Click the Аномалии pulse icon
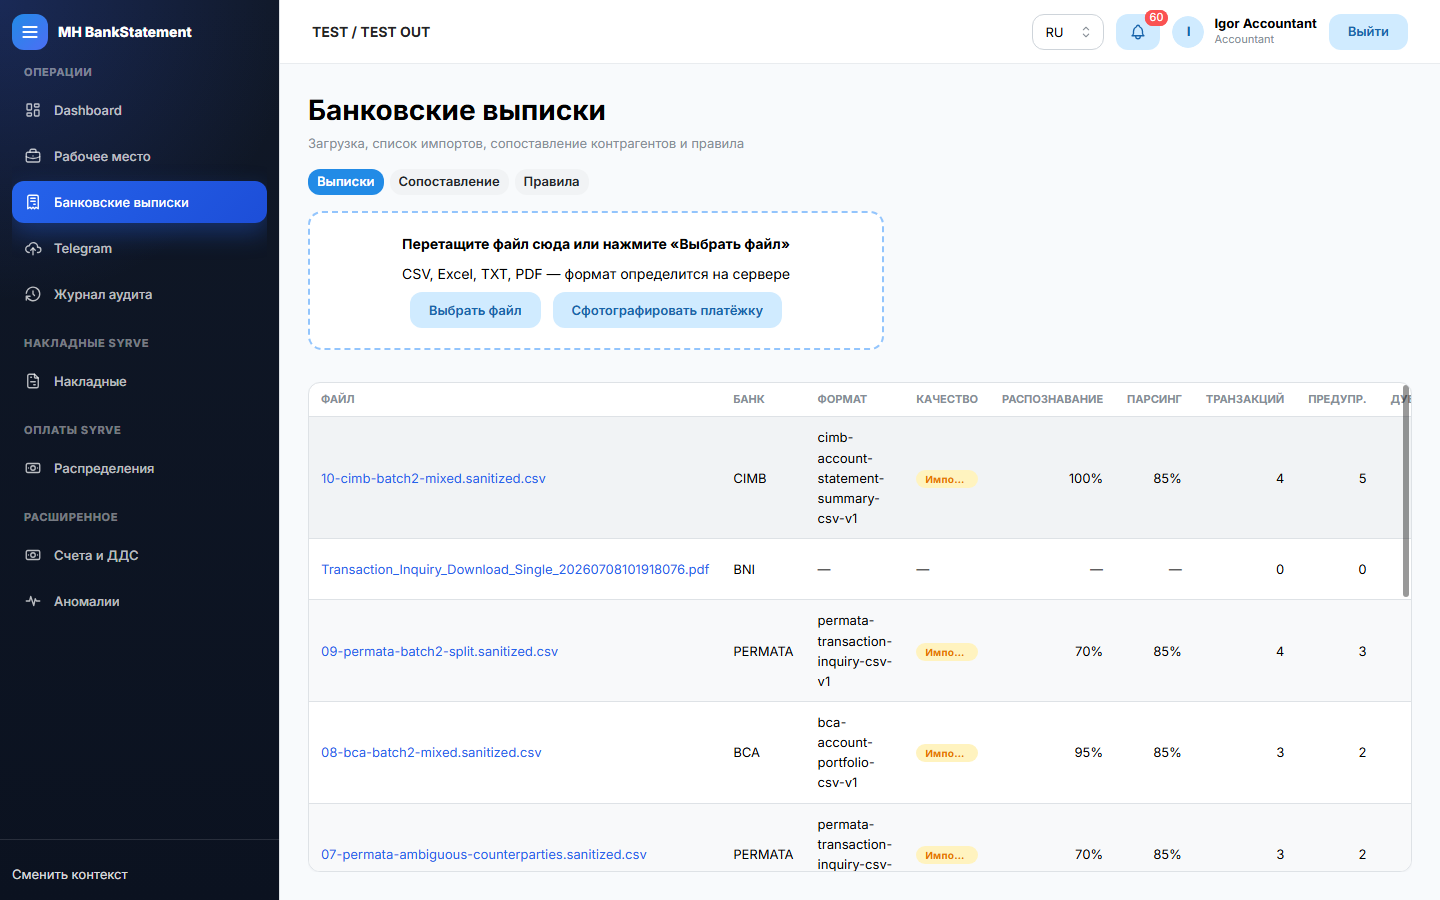This screenshot has height=900, width=1440. 33,601
